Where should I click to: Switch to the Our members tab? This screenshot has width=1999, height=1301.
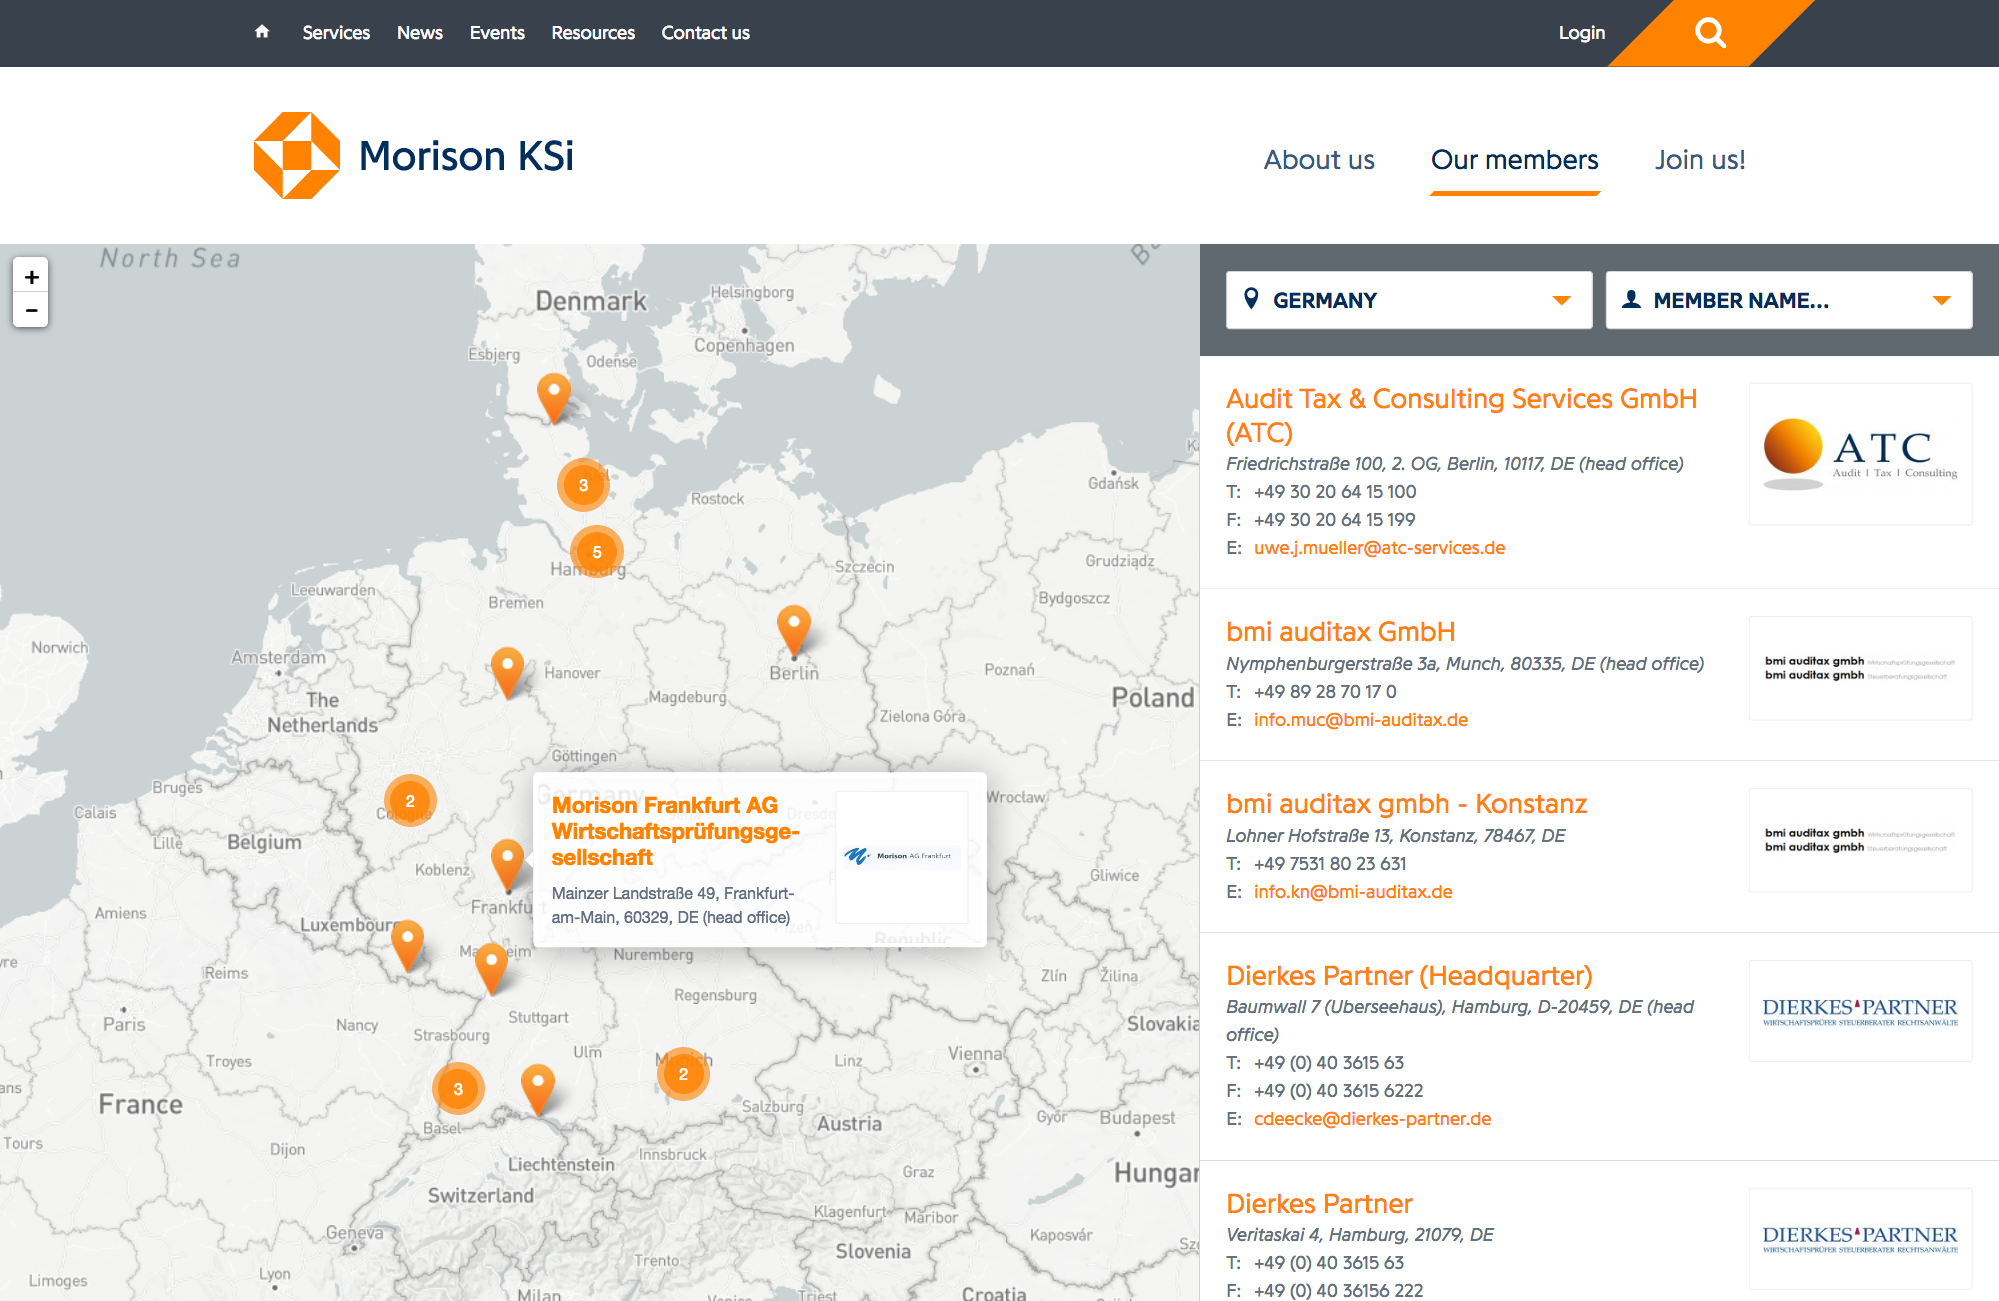tap(1515, 160)
